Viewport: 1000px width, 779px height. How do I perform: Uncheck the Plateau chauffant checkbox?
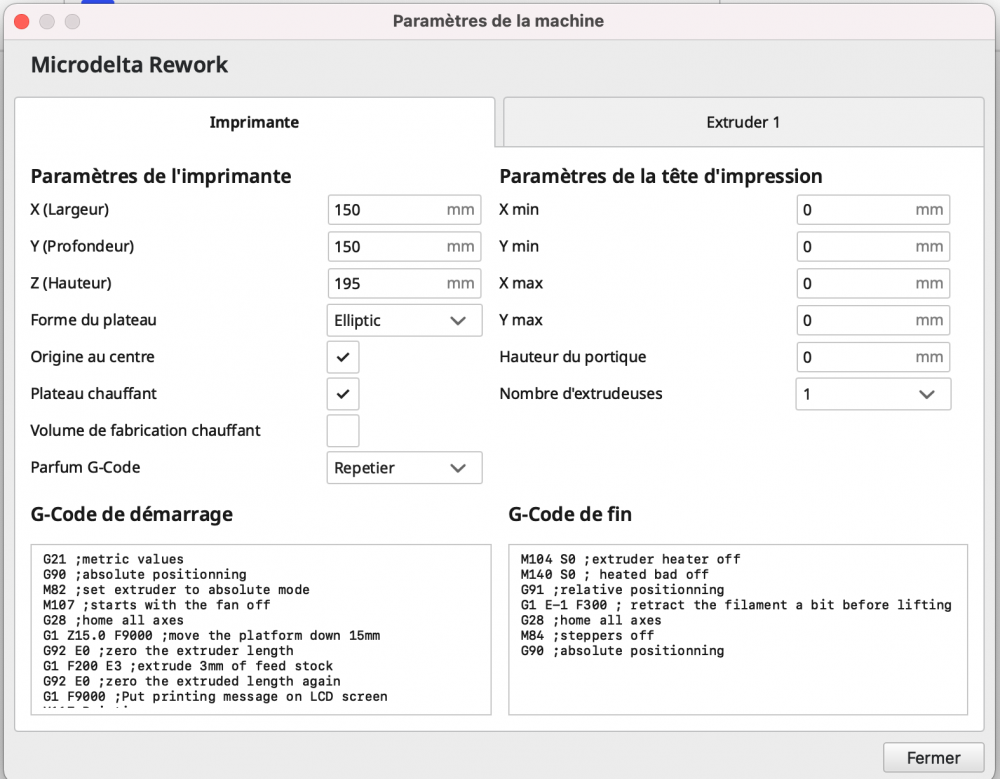[x=343, y=394]
